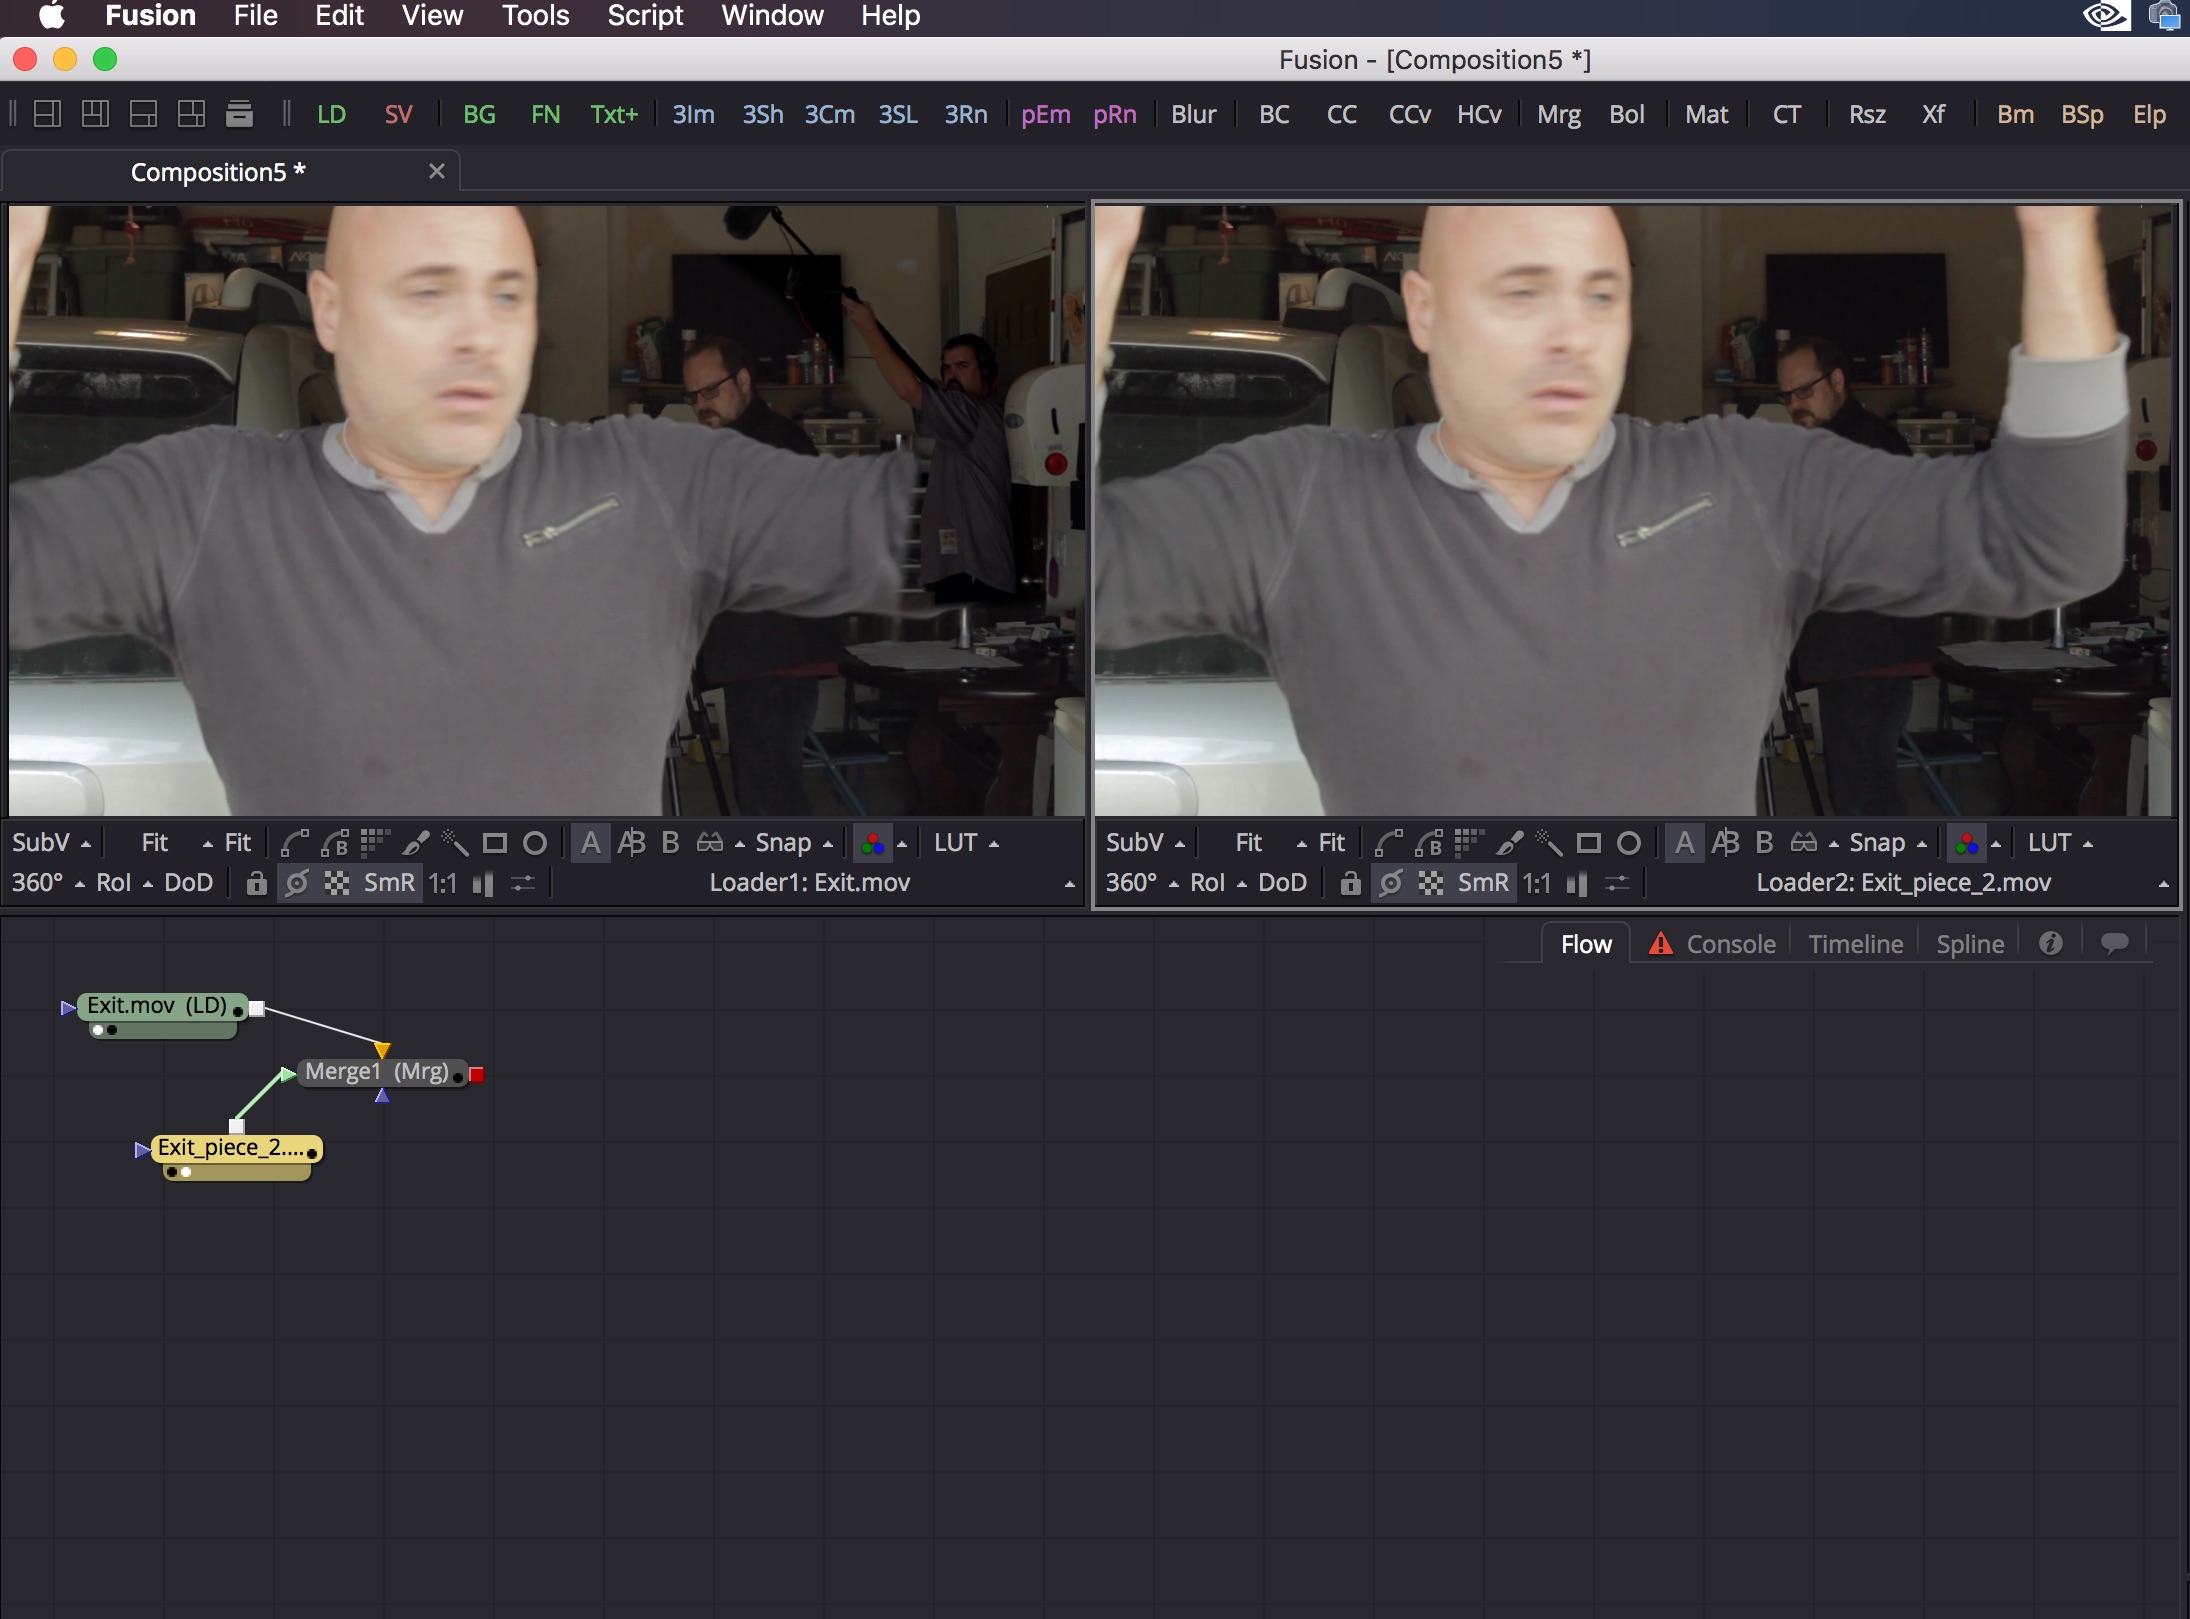2190x1619 pixels.
Task: Click the info icon beside the Spline tab
Action: point(2051,943)
